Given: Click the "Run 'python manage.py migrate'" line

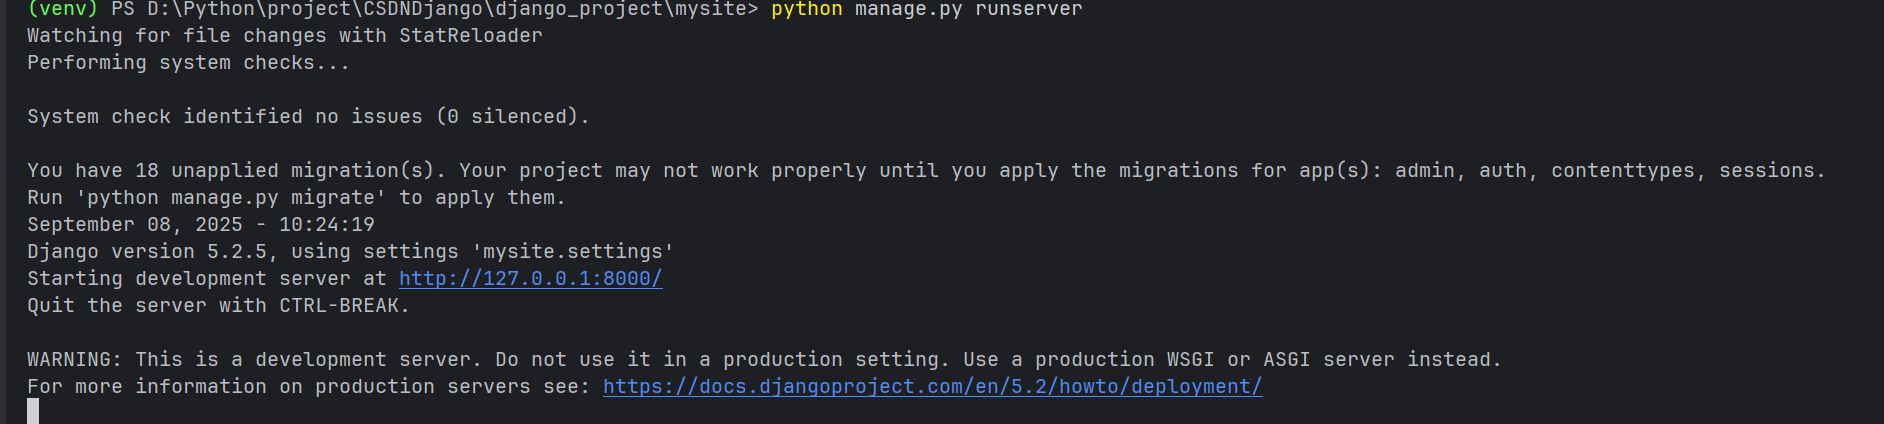Looking at the screenshot, I should tap(296, 198).
